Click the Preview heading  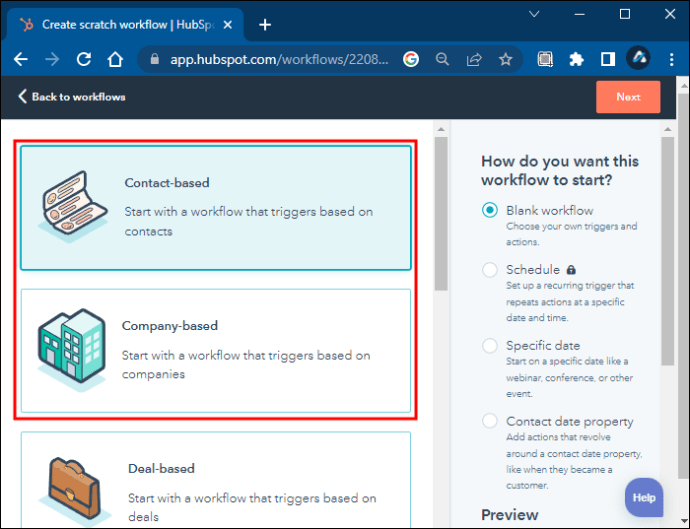[x=510, y=514]
